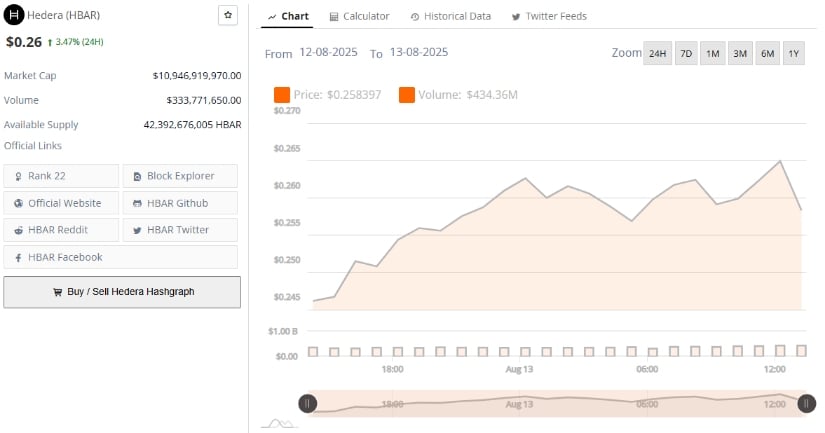Click the Buy / Sell Hedera Hashgraph button

point(122,292)
